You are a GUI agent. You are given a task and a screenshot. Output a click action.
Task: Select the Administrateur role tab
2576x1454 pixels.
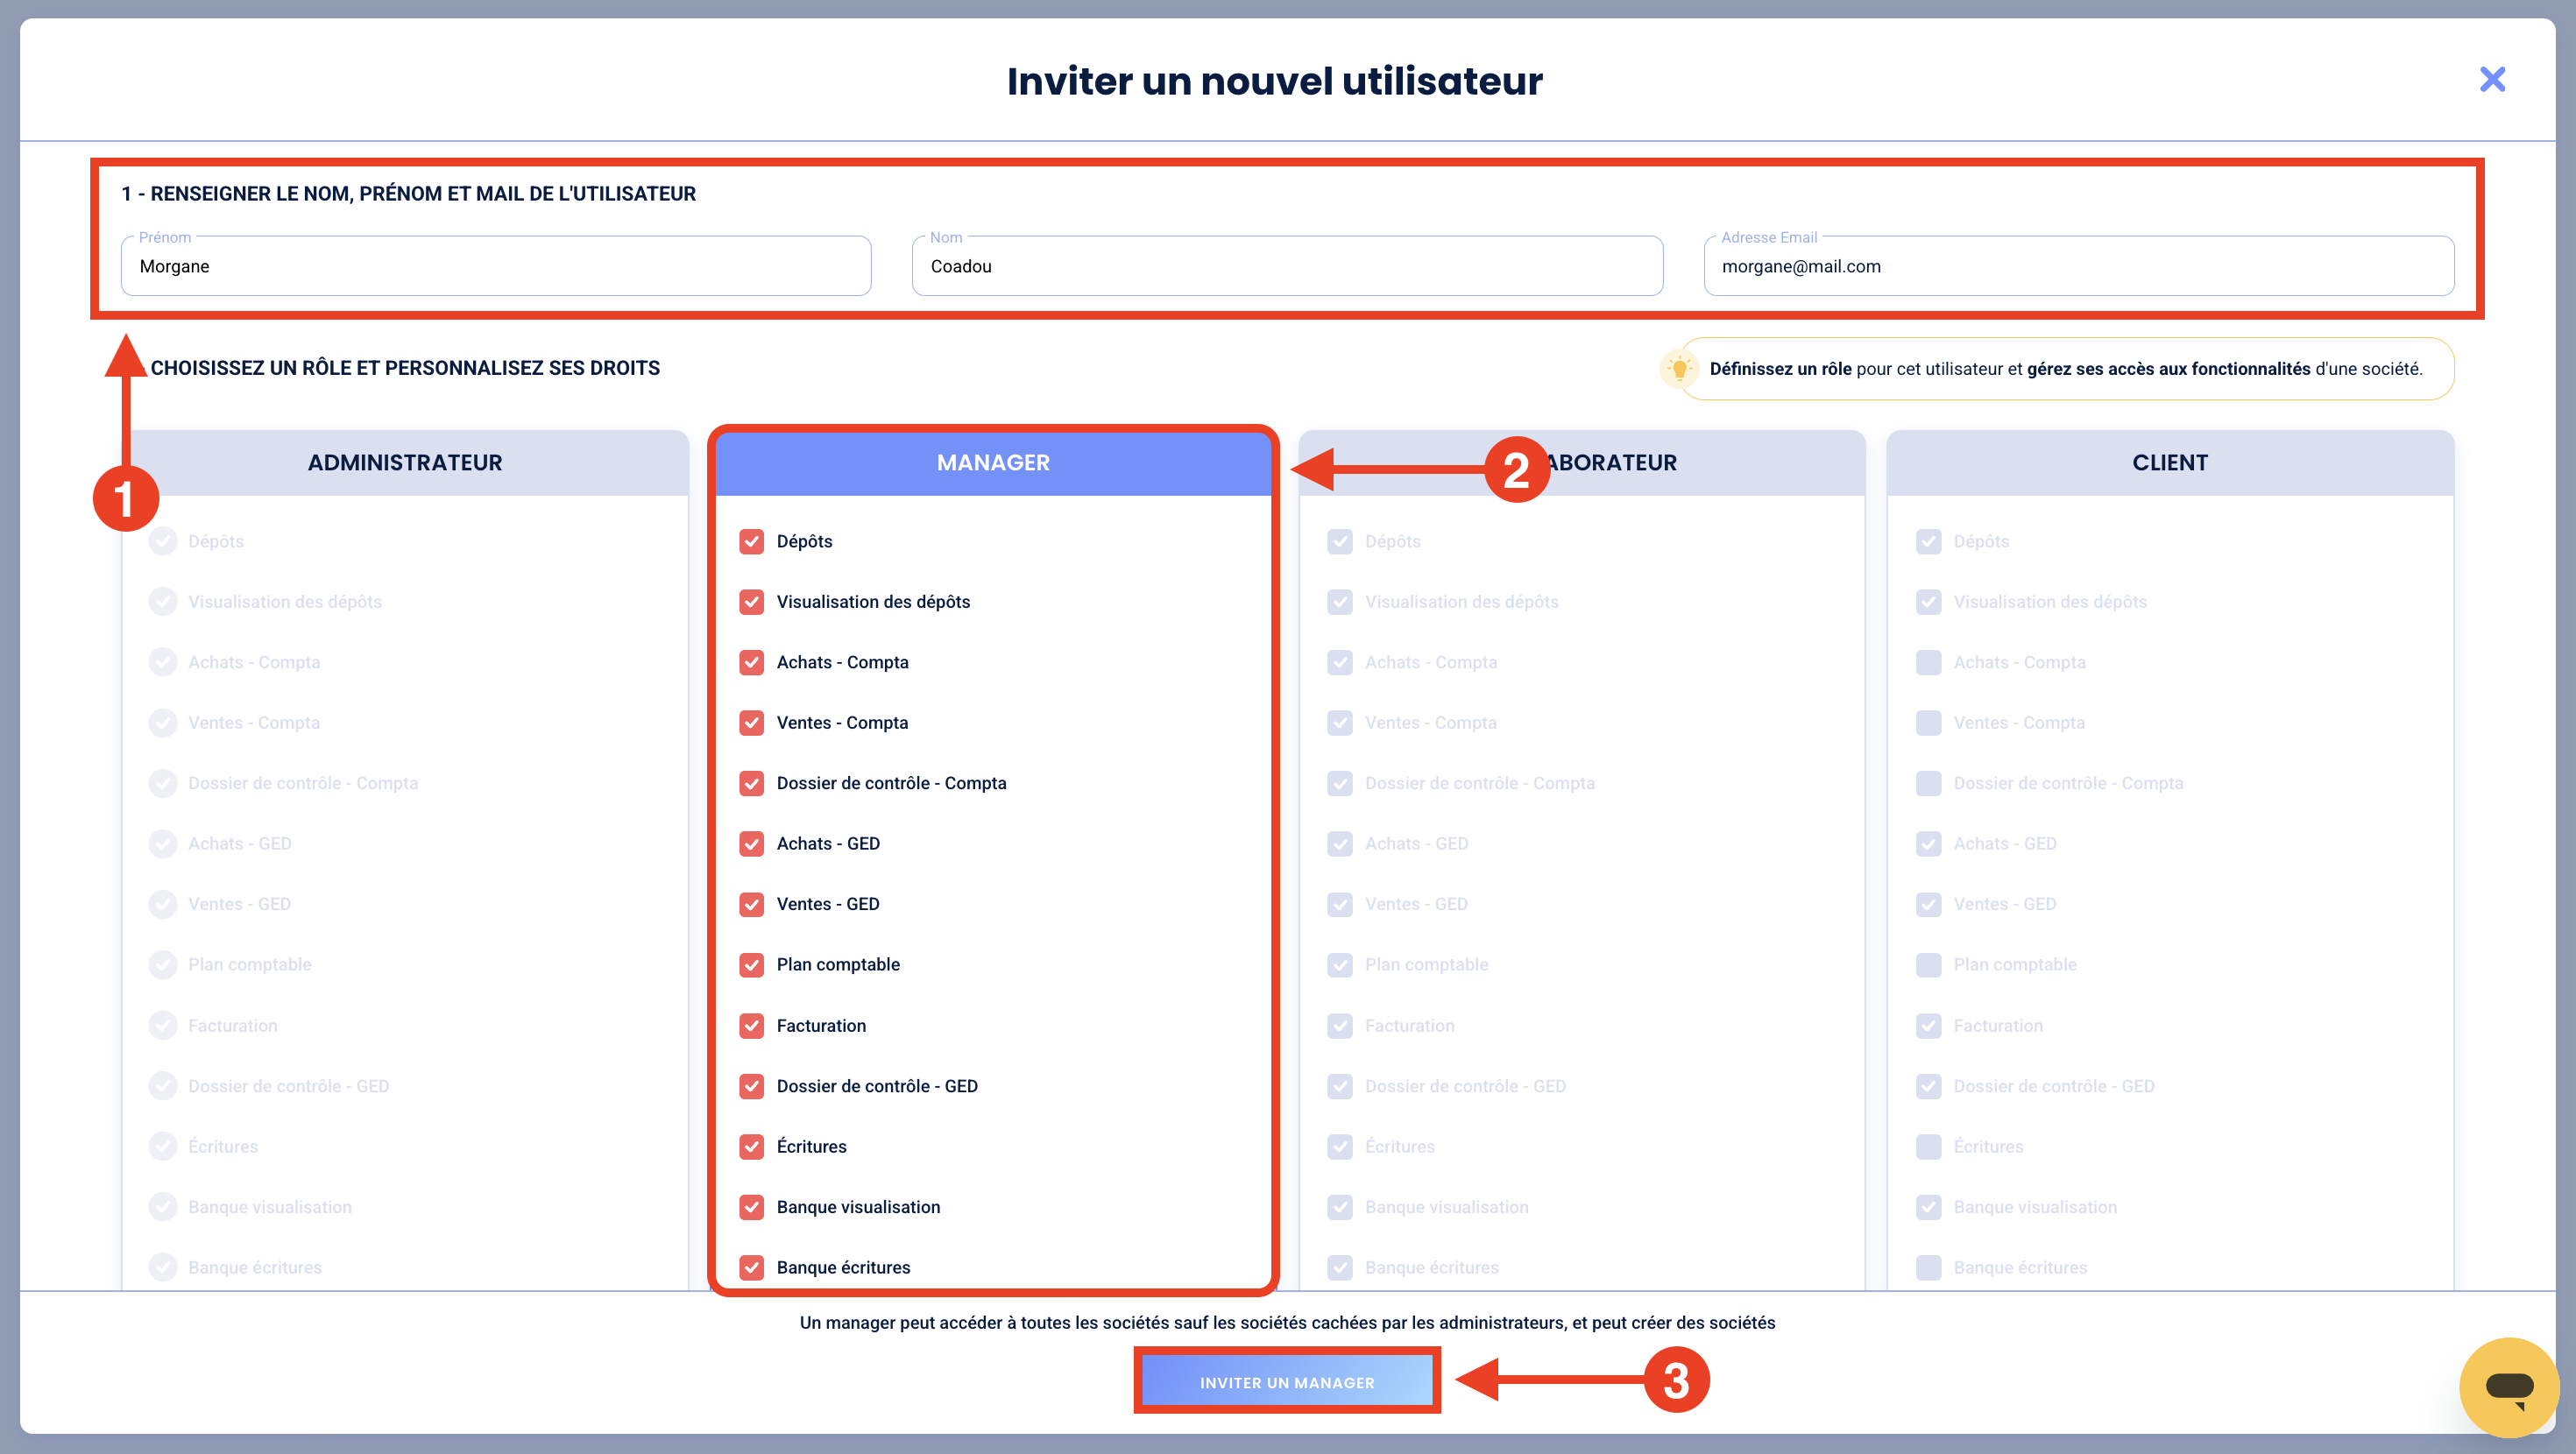[405, 462]
